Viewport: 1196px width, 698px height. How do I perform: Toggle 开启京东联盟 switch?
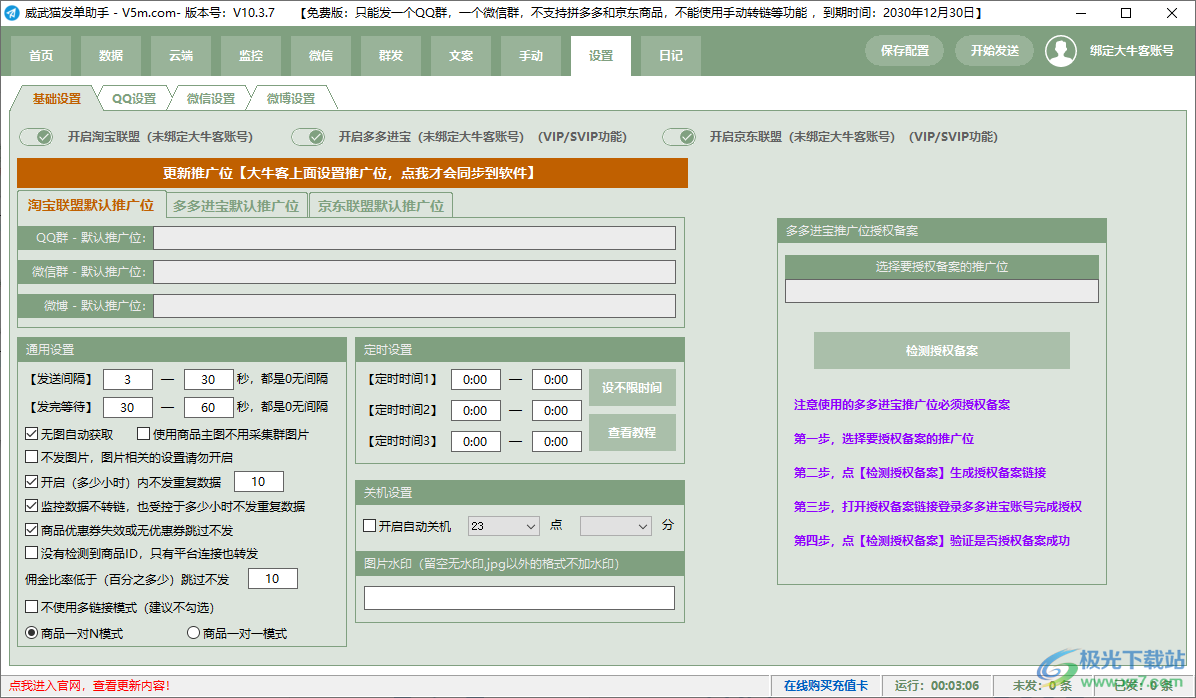click(679, 137)
